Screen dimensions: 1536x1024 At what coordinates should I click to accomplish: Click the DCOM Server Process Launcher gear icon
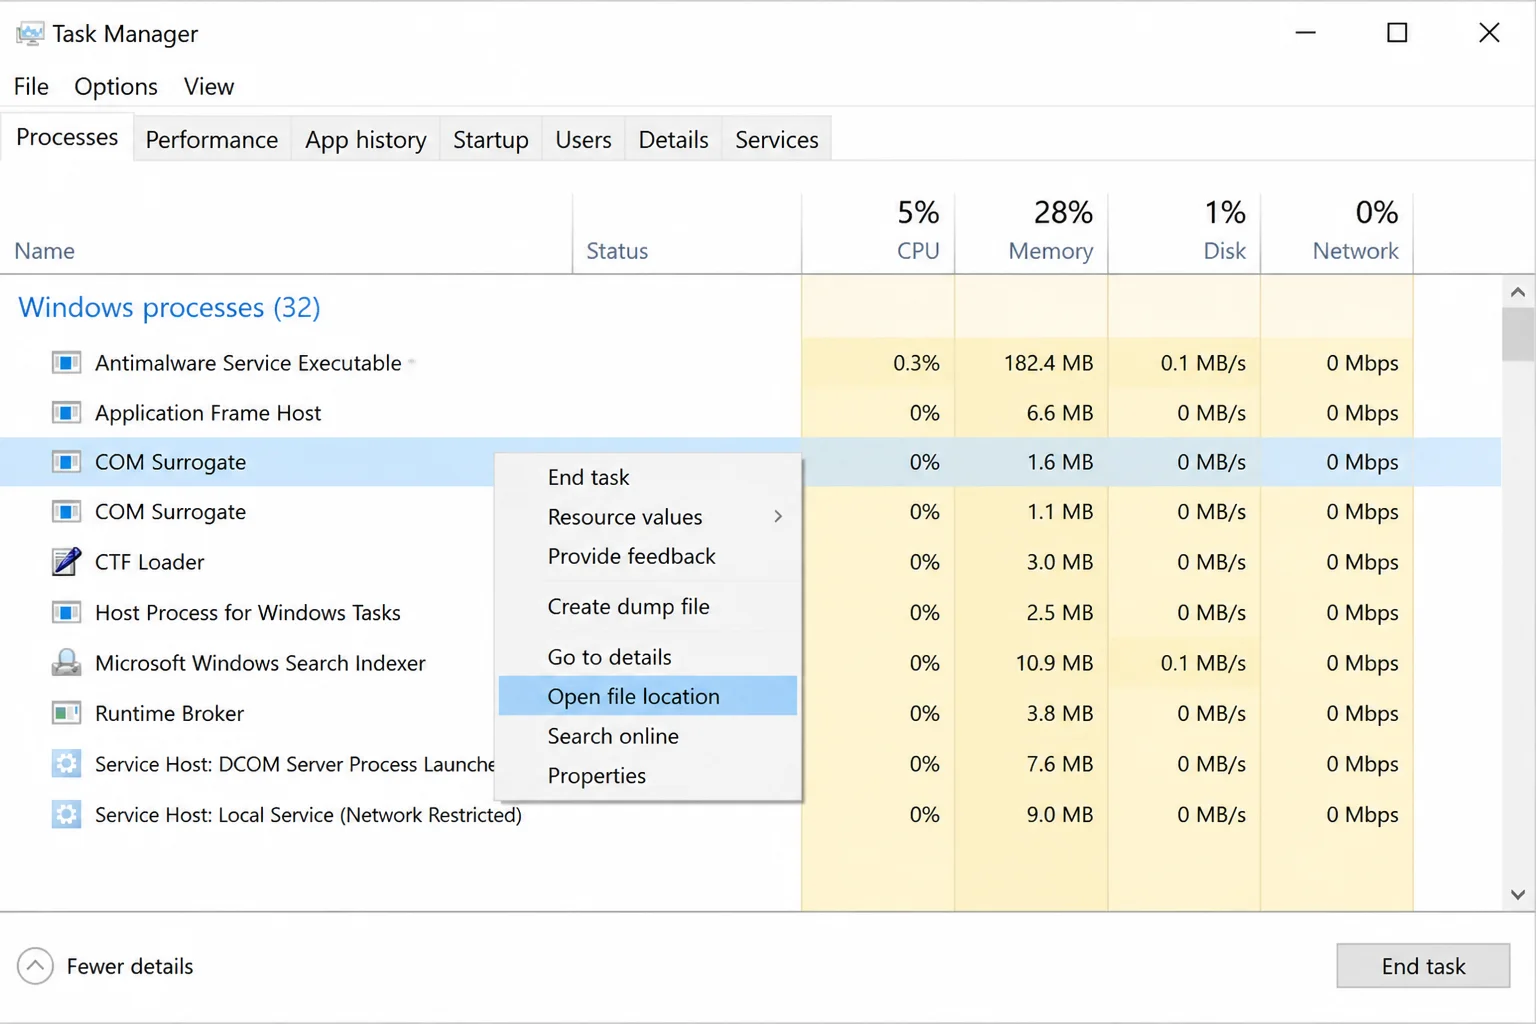66,764
